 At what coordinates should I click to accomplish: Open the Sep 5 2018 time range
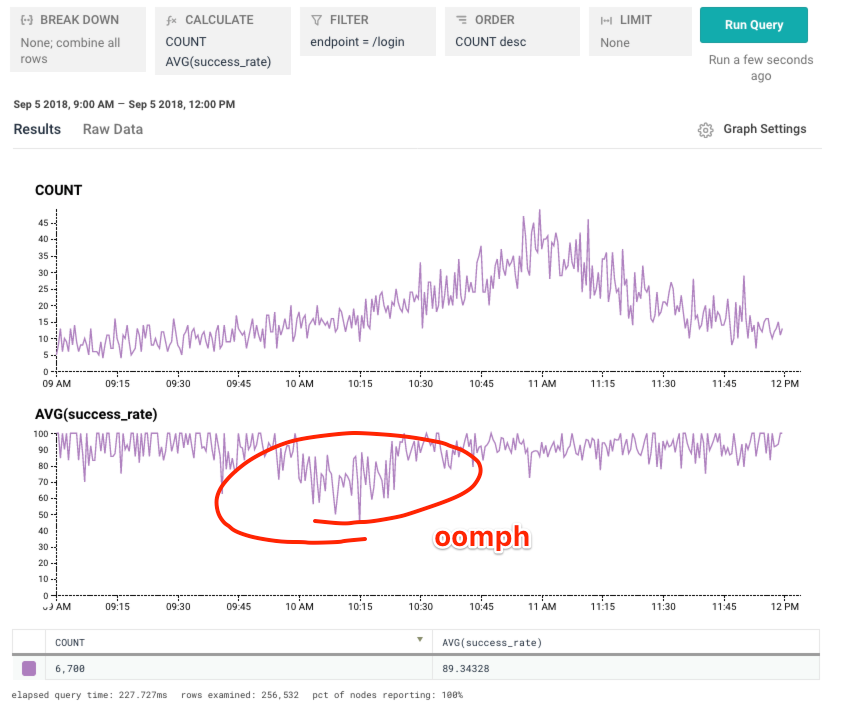(124, 104)
